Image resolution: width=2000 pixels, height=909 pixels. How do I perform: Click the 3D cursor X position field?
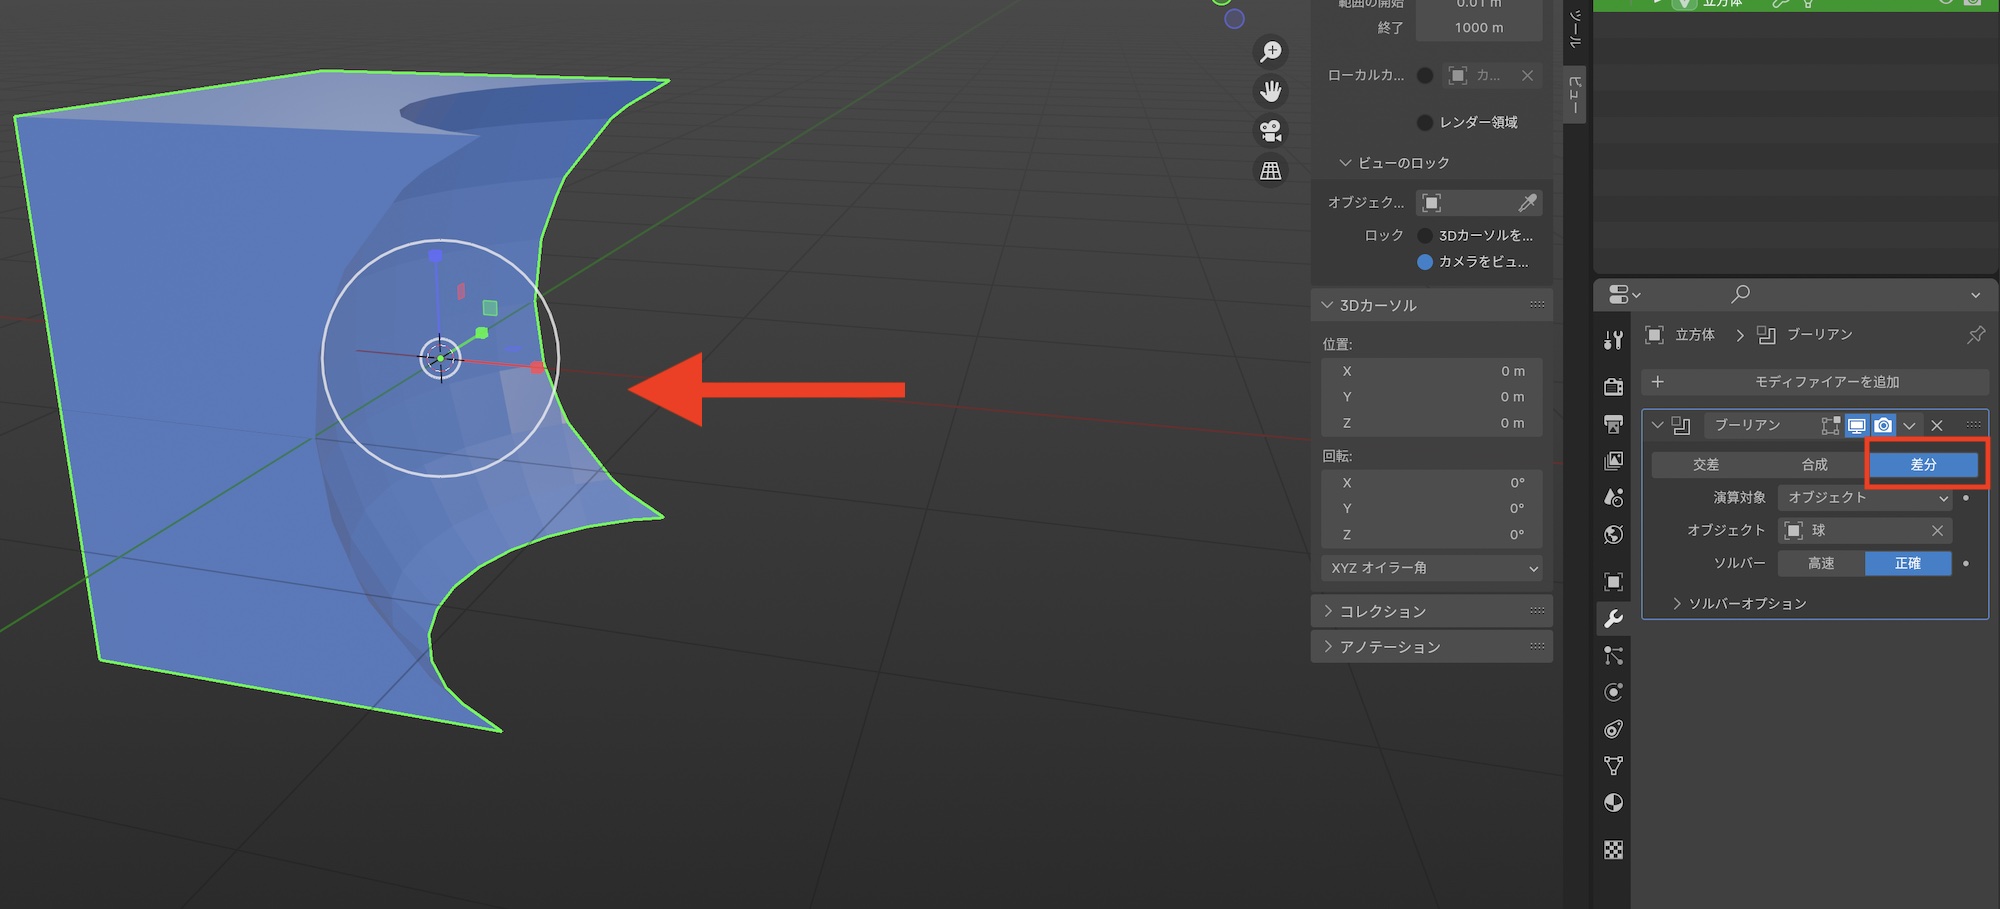1431,371
